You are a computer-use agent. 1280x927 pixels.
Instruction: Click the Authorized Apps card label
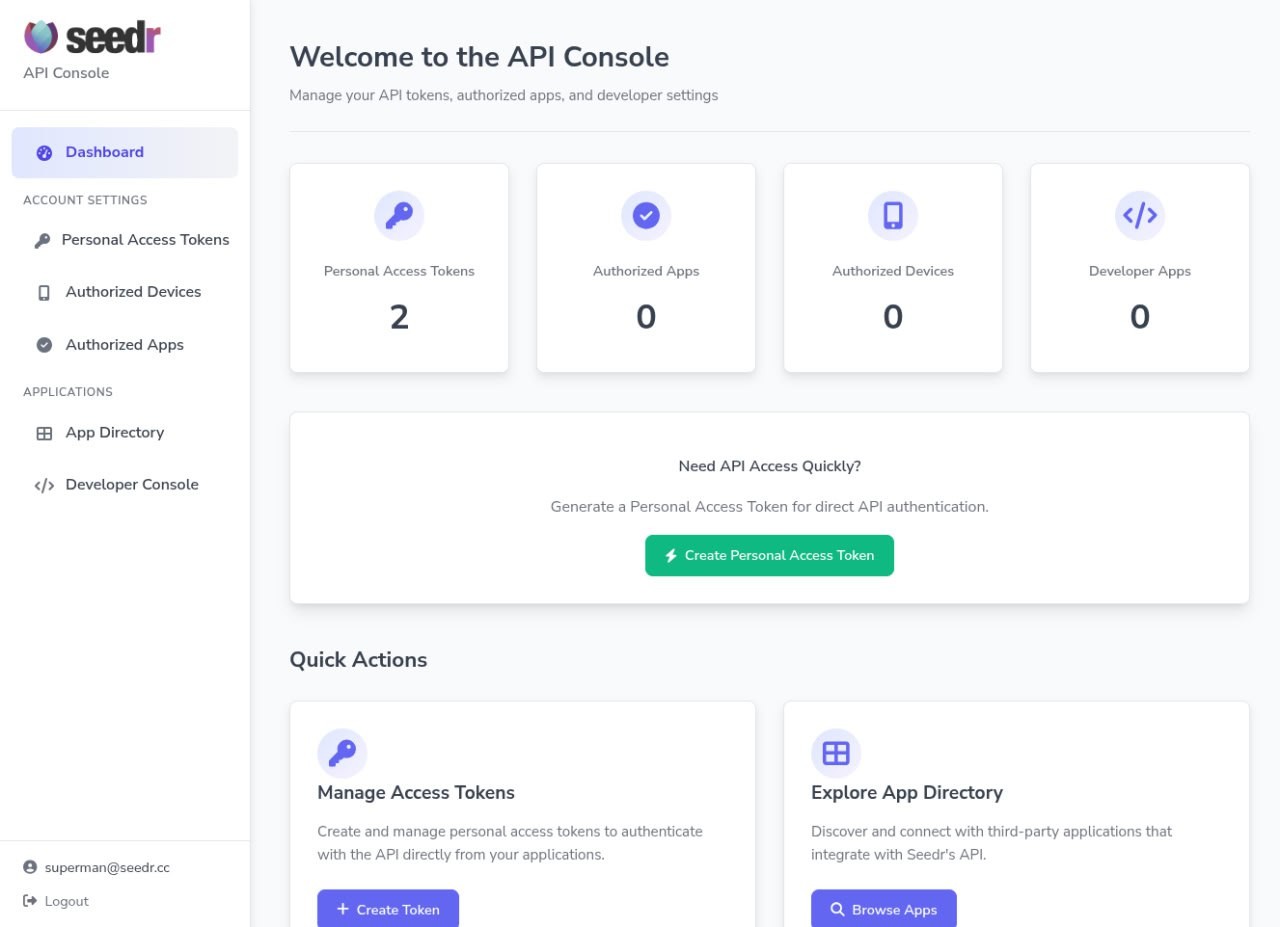coord(646,271)
